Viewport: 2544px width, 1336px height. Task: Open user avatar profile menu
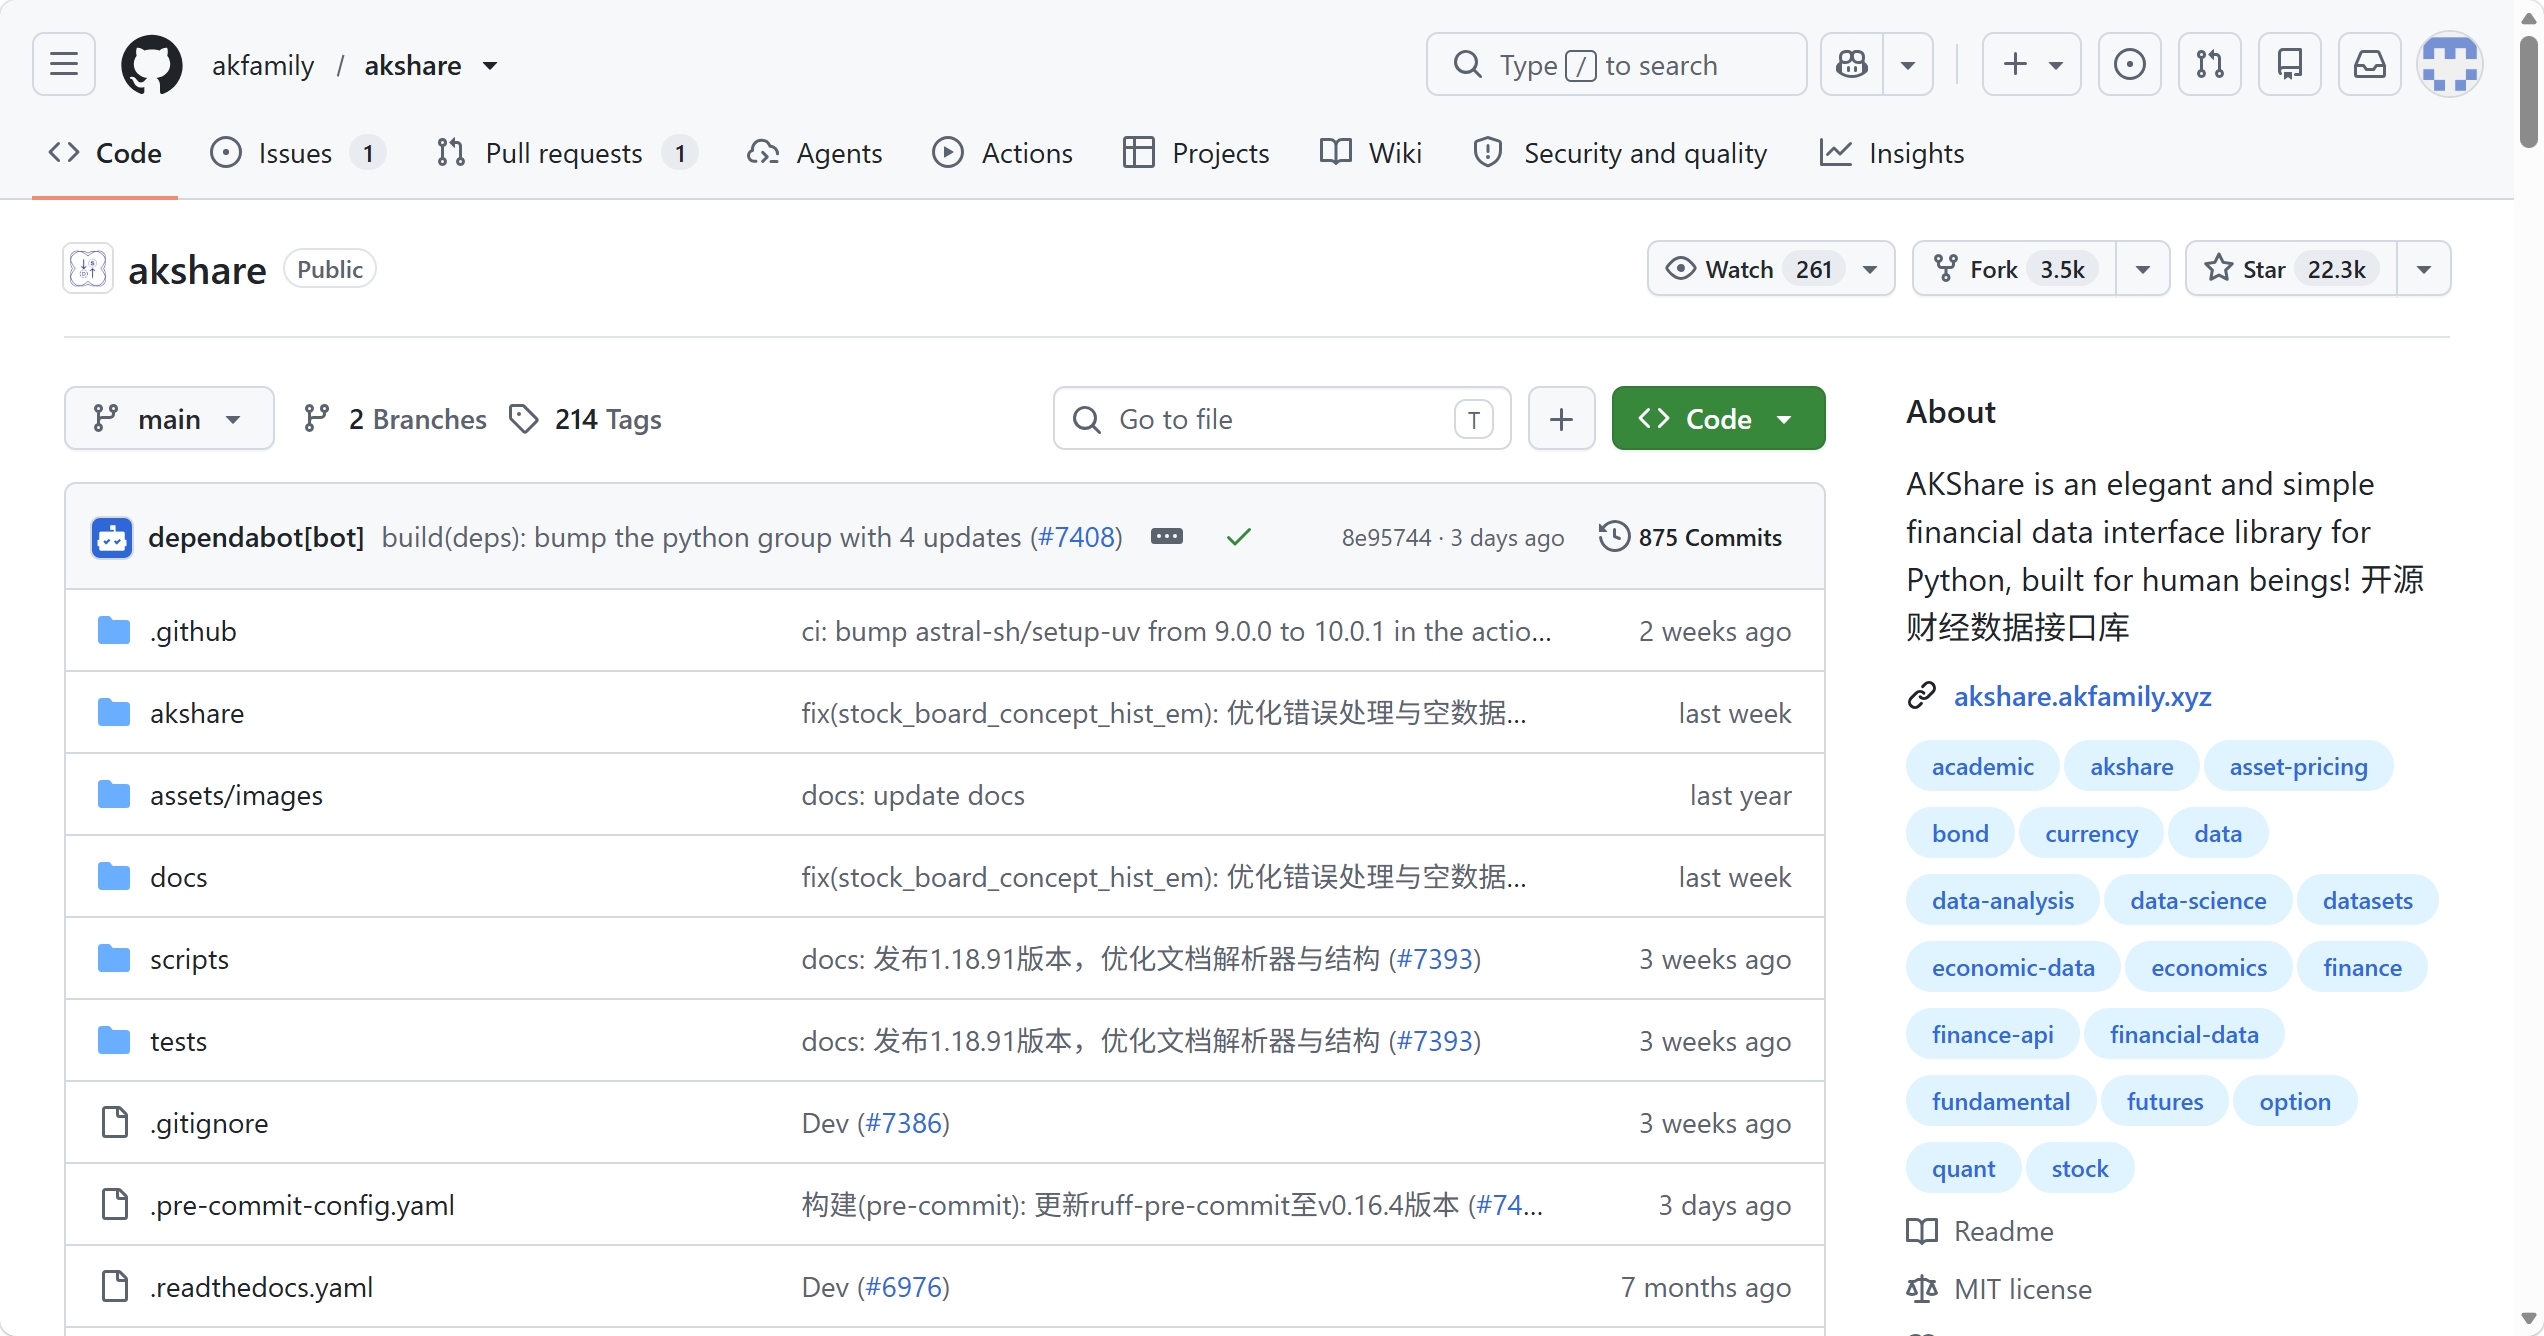point(2450,65)
